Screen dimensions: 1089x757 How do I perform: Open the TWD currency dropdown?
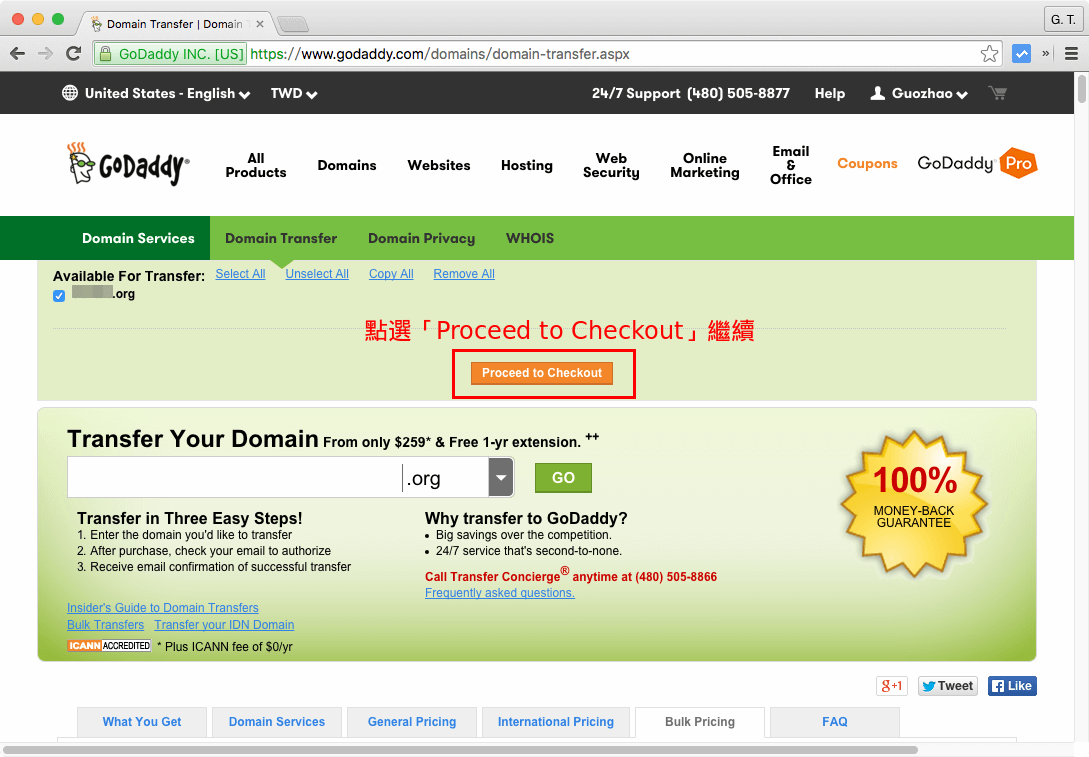[293, 92]
